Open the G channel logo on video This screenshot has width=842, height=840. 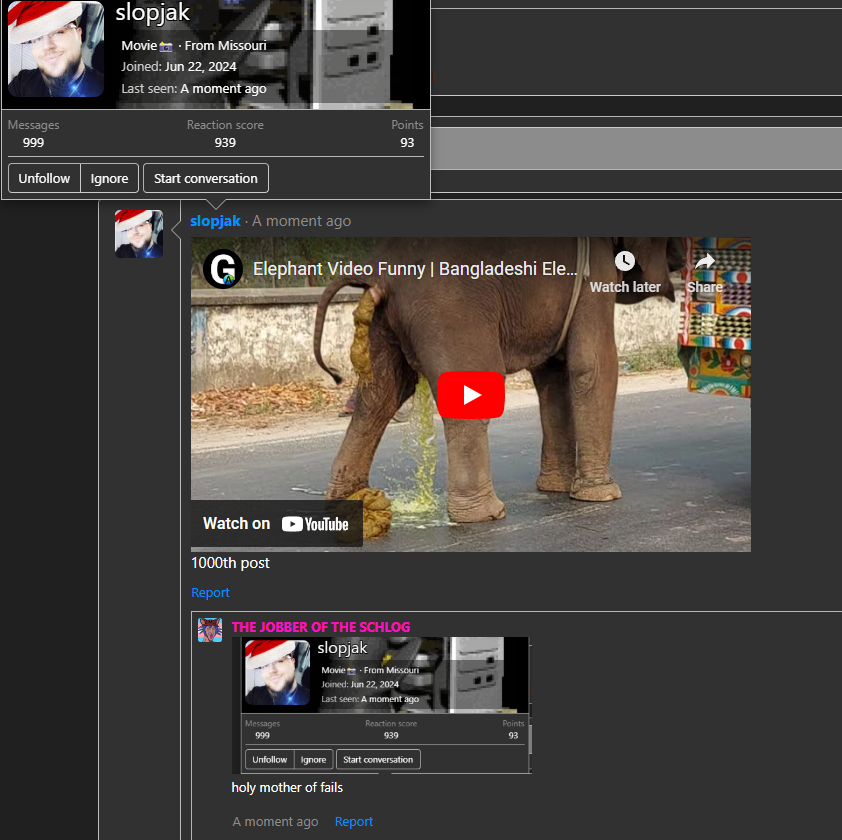pyautogui.click(x=223, y=269)
